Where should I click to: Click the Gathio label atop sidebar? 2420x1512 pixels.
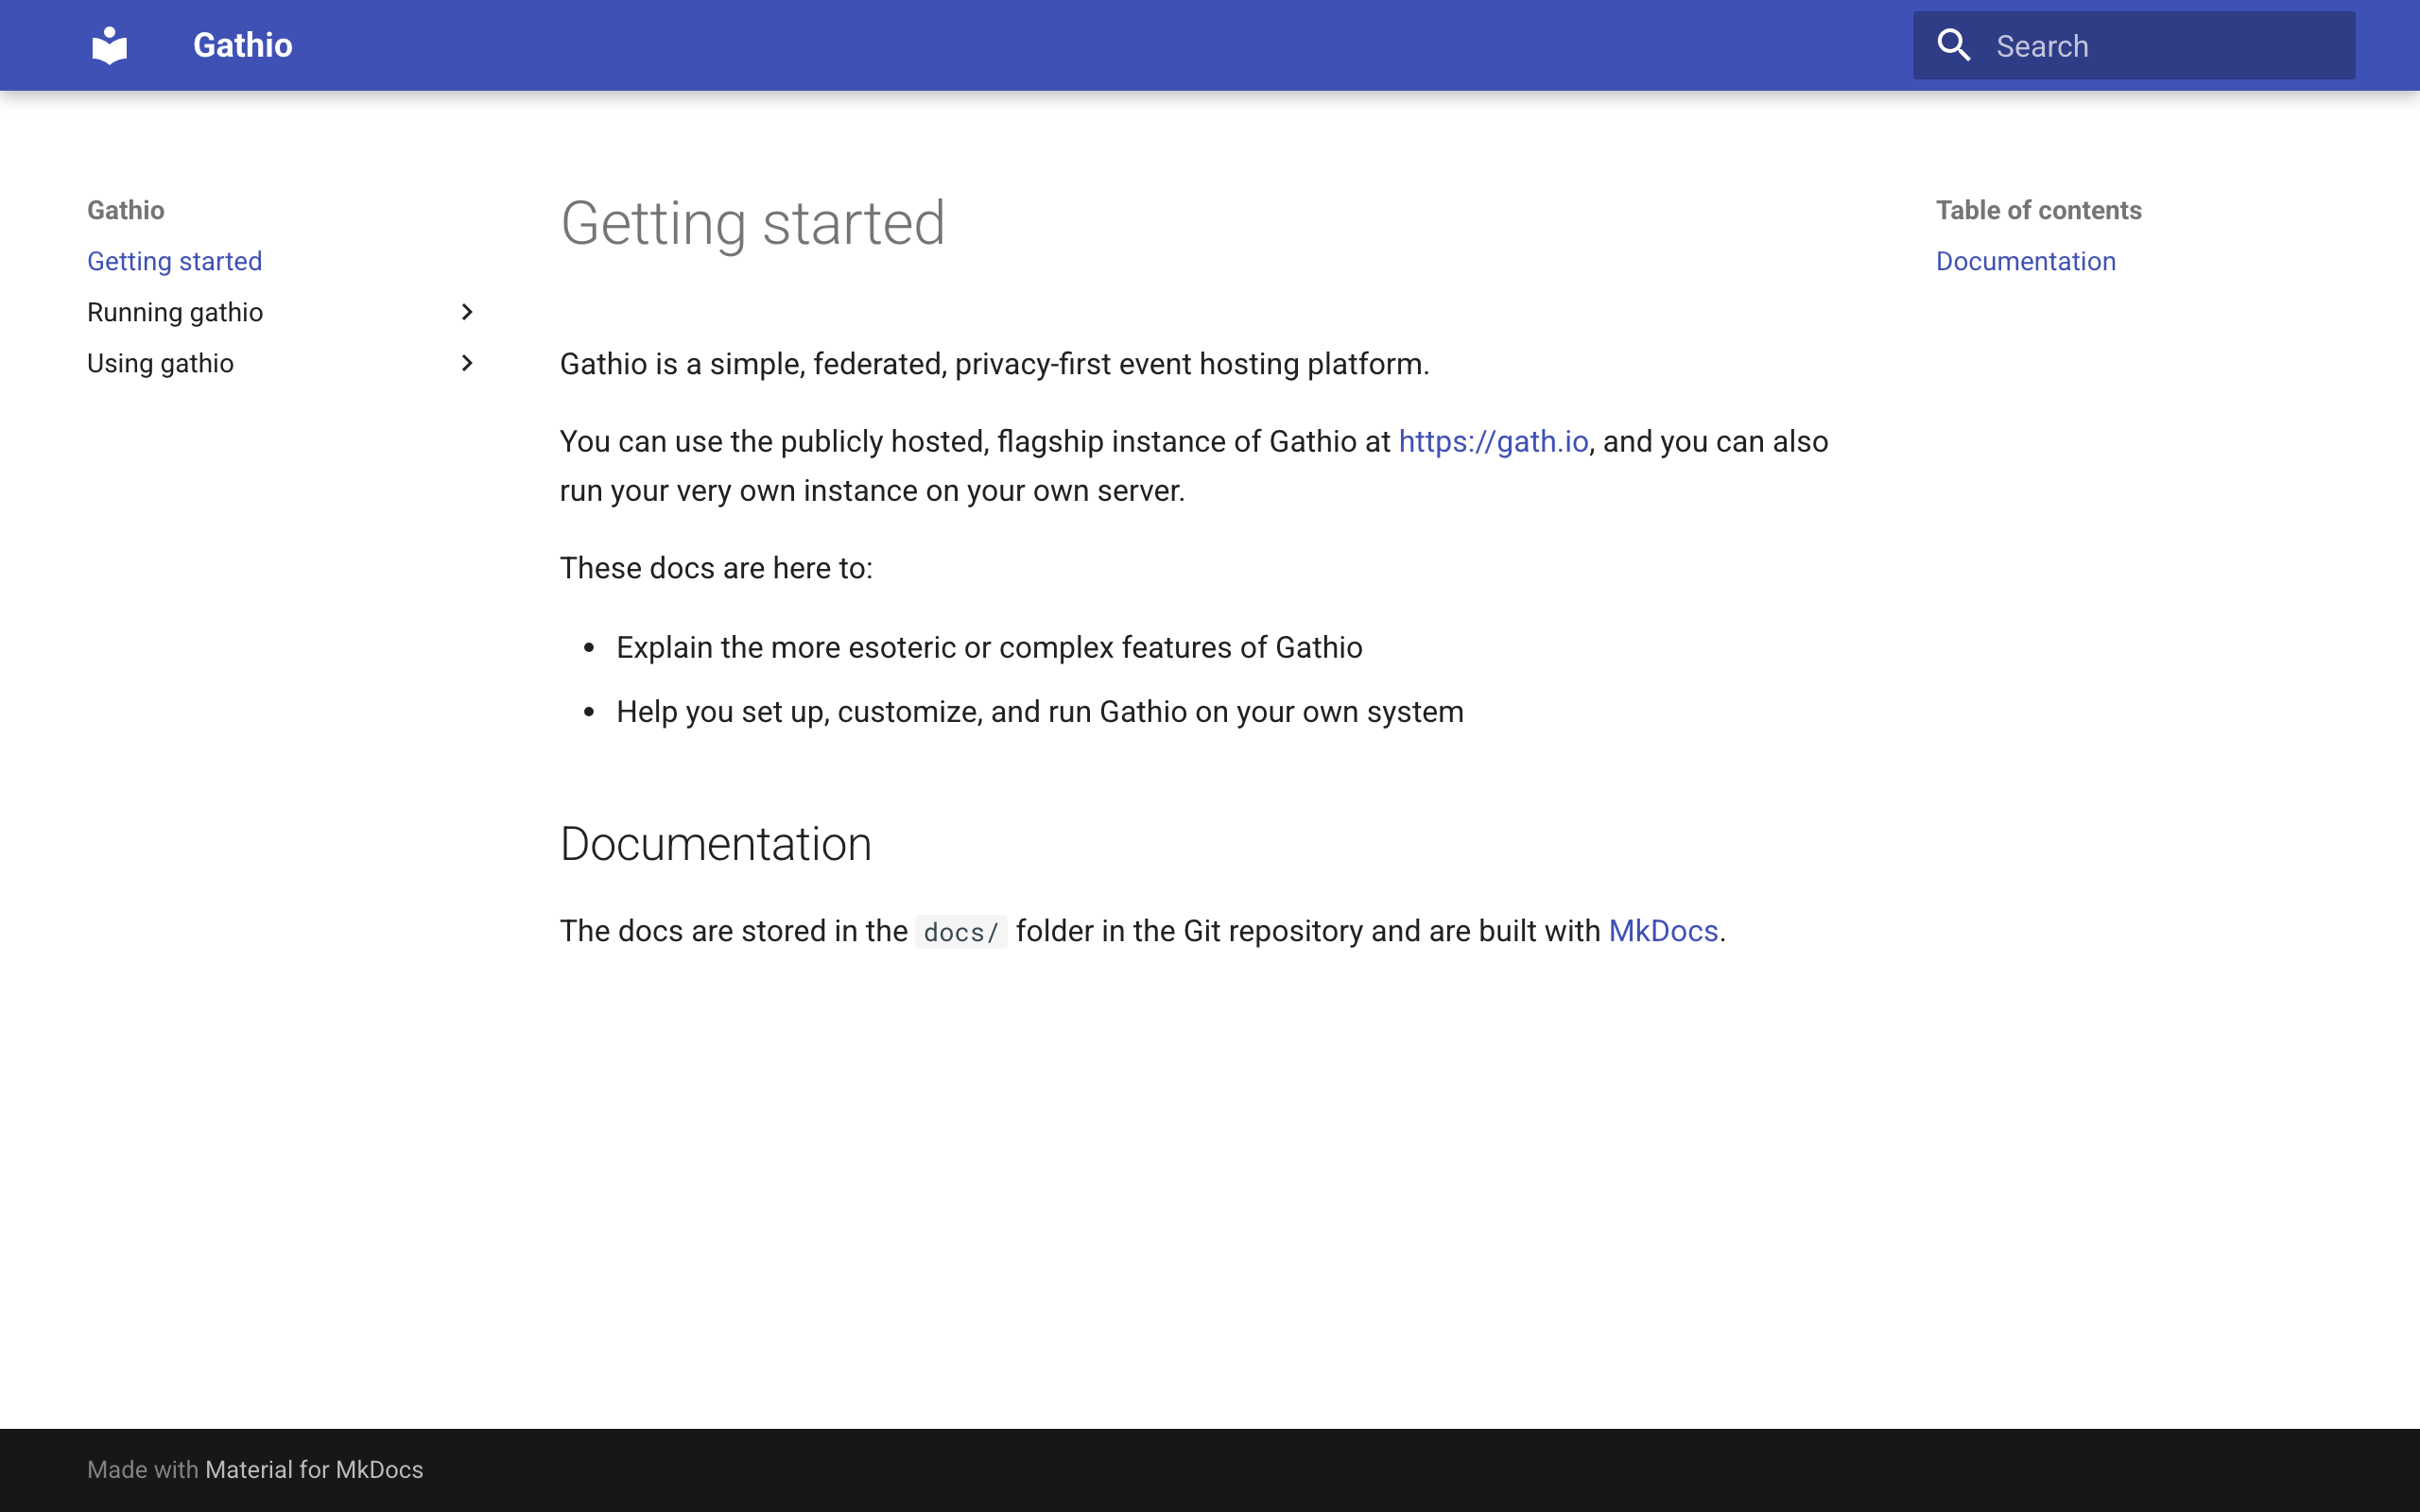coord(126,210)
